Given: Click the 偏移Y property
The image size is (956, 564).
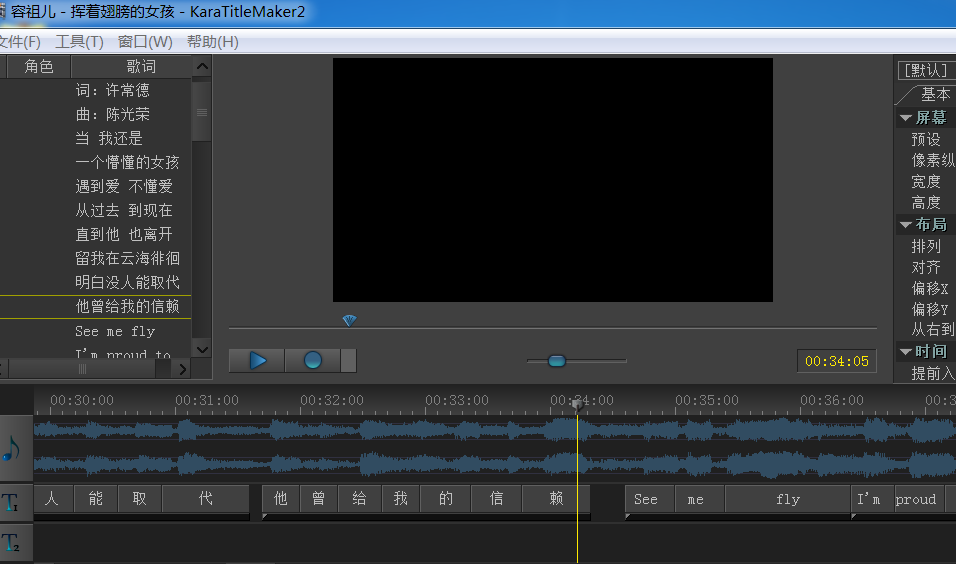Looking at the screenshot, I should (930, 309).
